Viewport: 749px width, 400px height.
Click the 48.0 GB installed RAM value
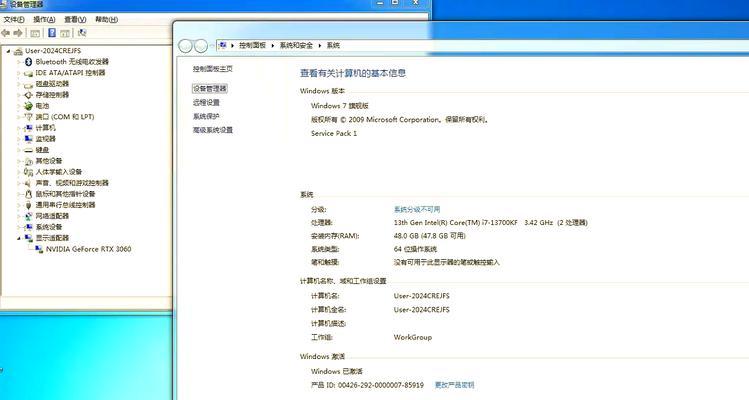[x=429, y=236]
